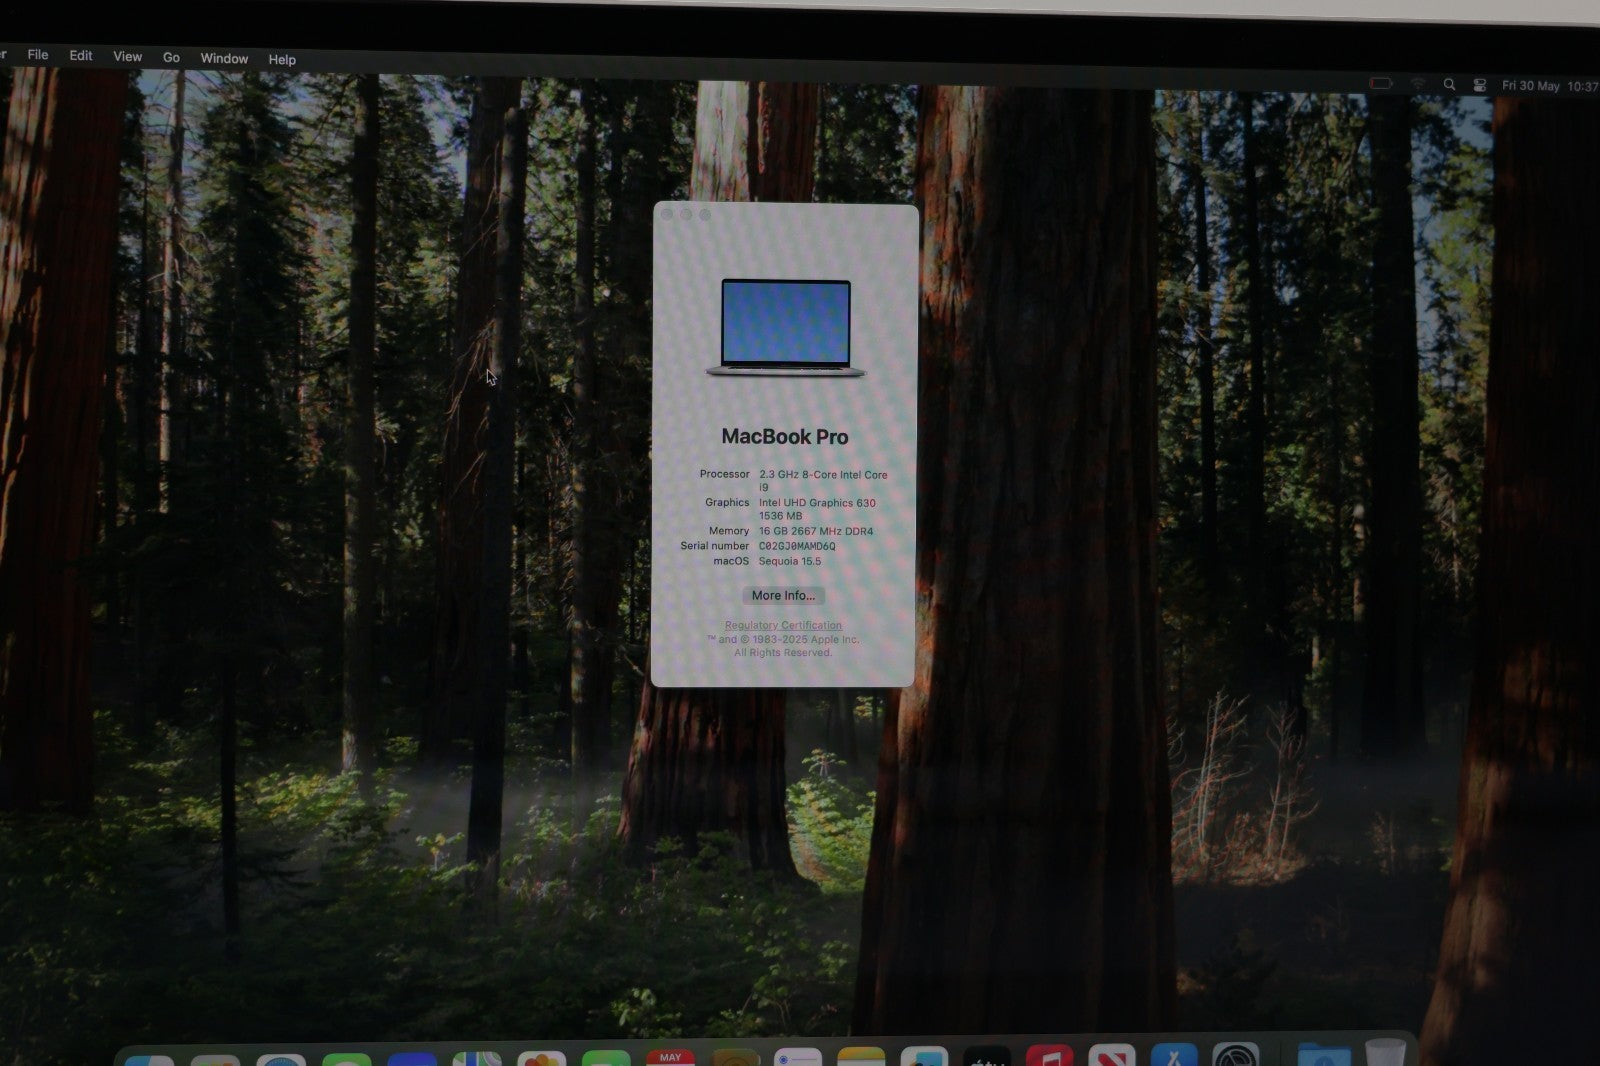
Task: Click the MacBook Pro laptop image
Action: [x=786, y=328]
